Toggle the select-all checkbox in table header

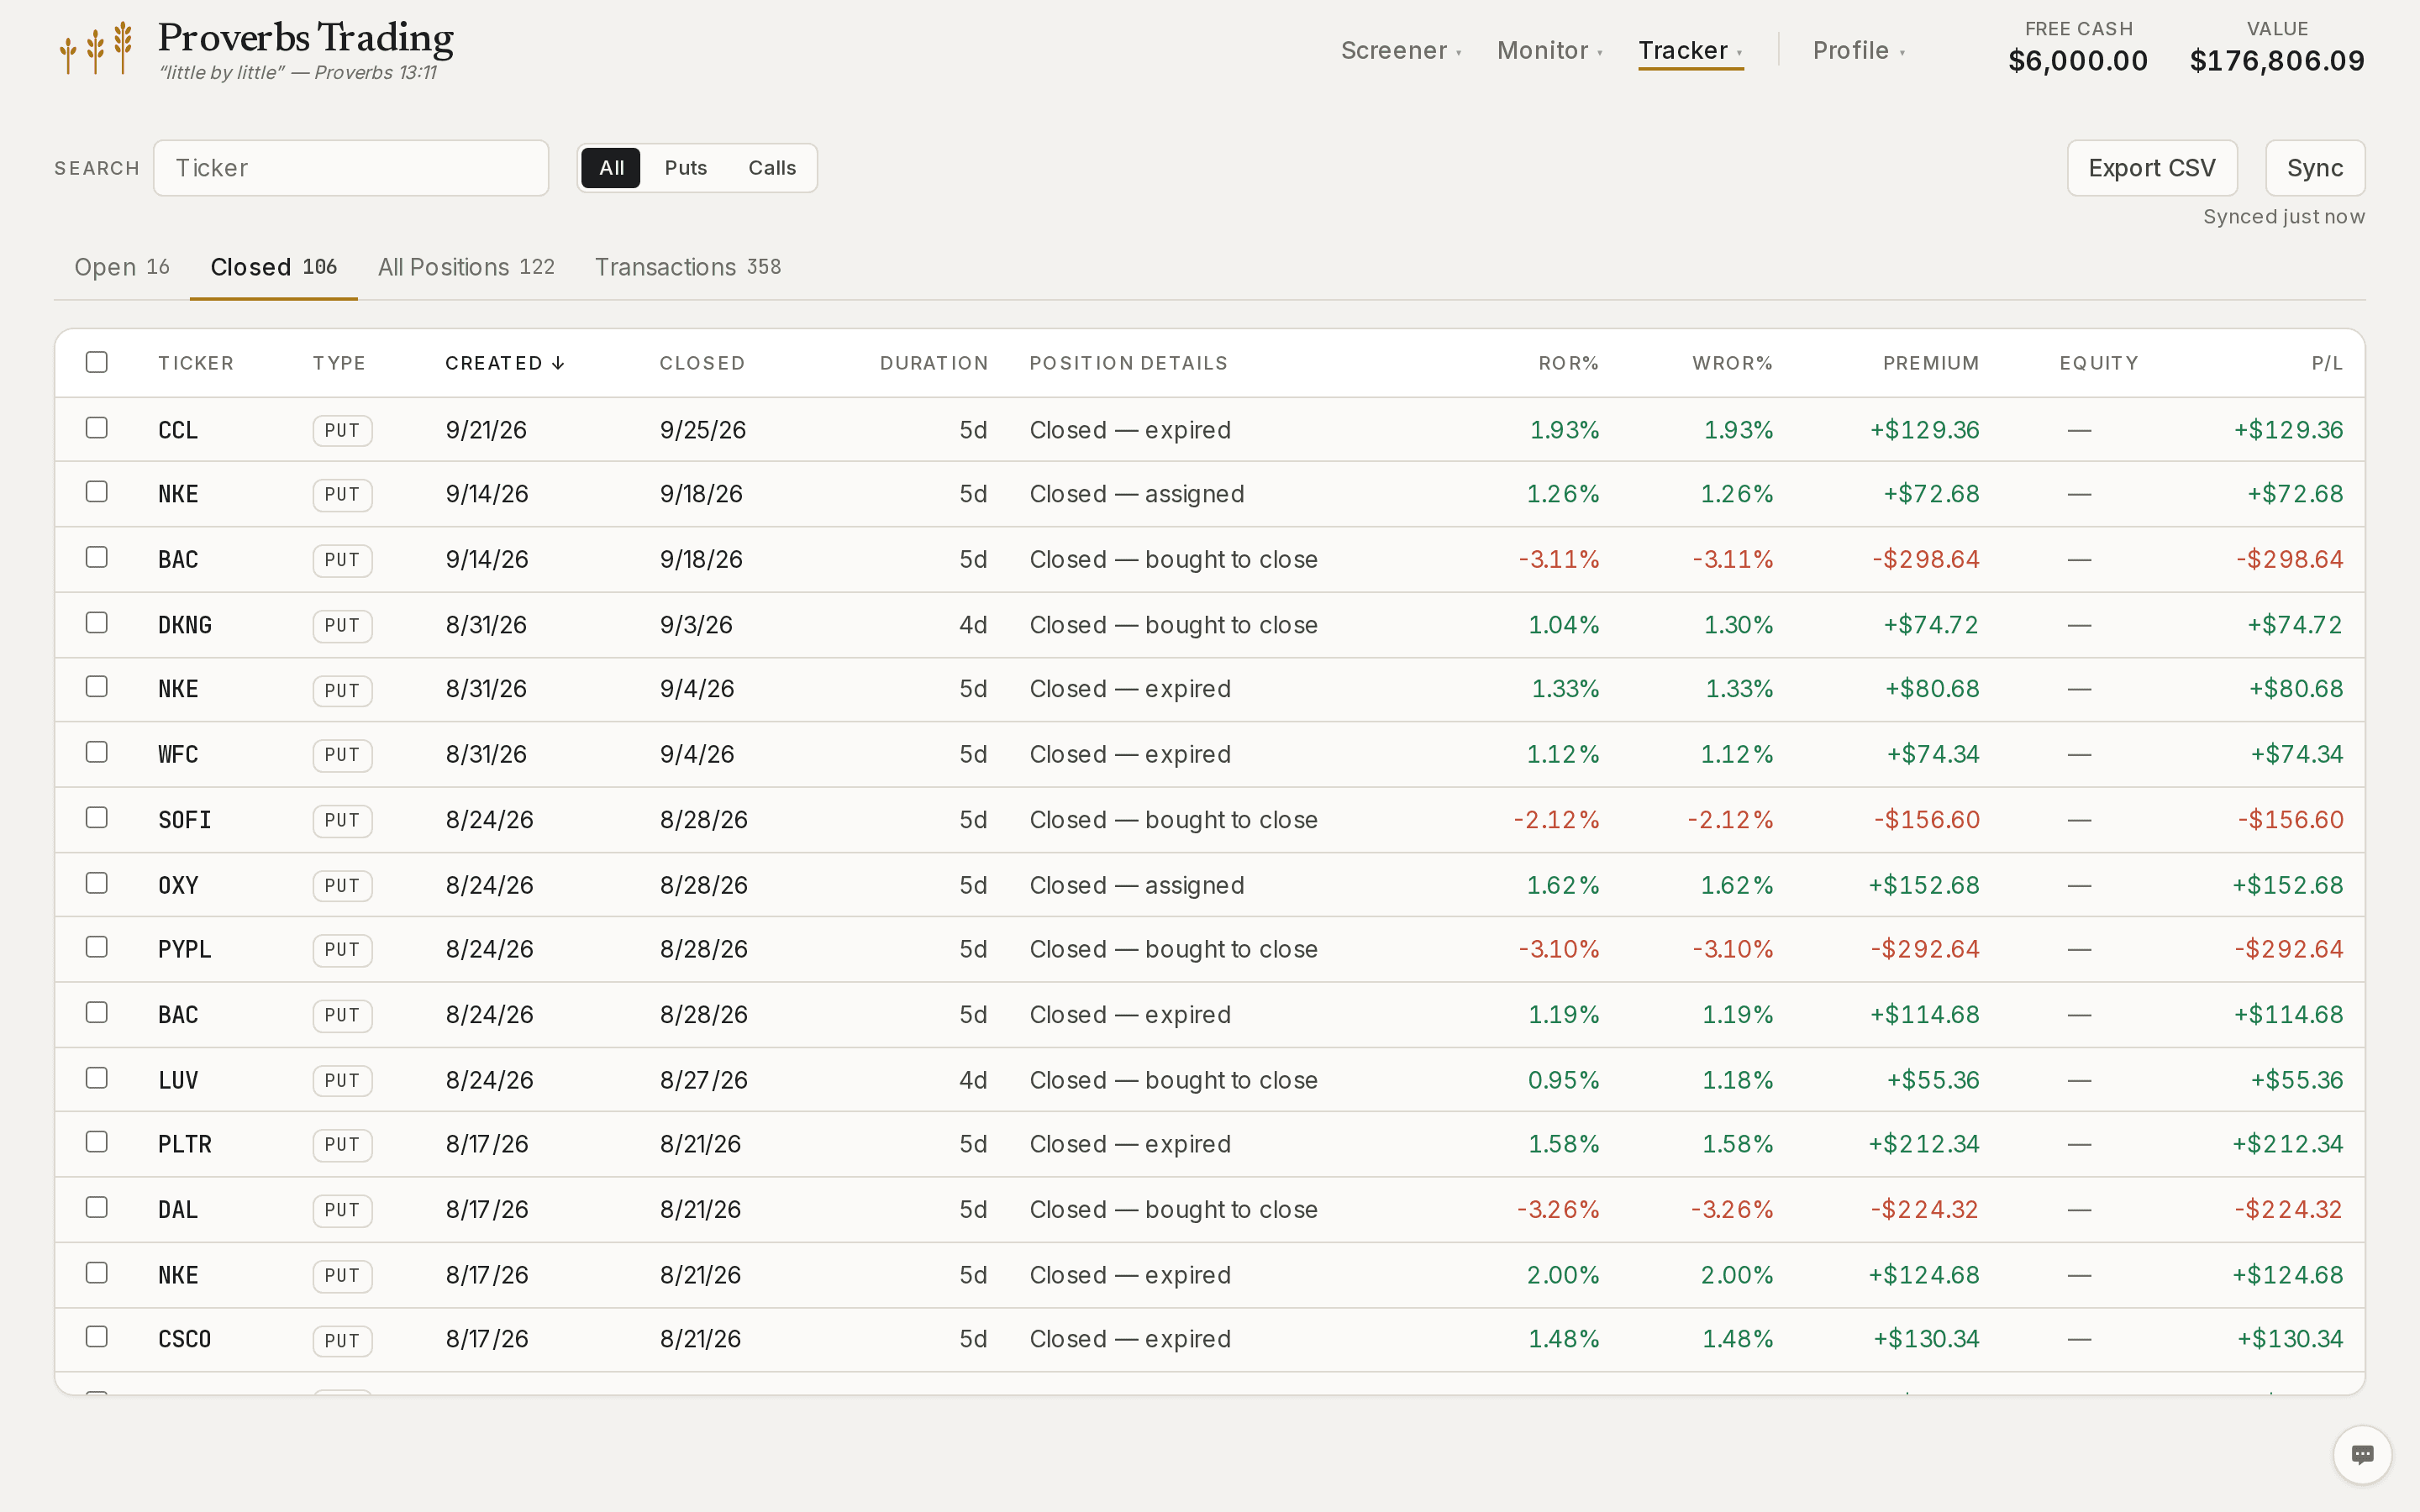point(97,362)
